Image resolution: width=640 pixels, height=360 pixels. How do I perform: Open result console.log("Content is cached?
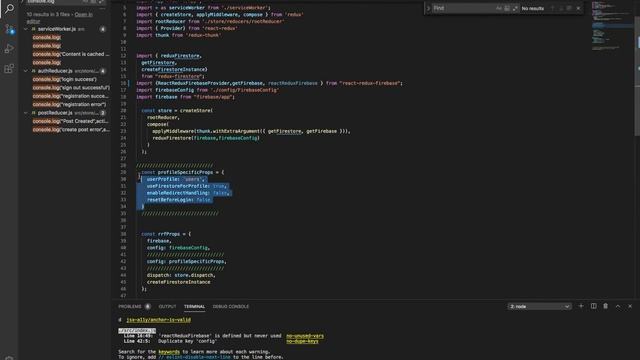pyautogui.click(x=71, y=54)
